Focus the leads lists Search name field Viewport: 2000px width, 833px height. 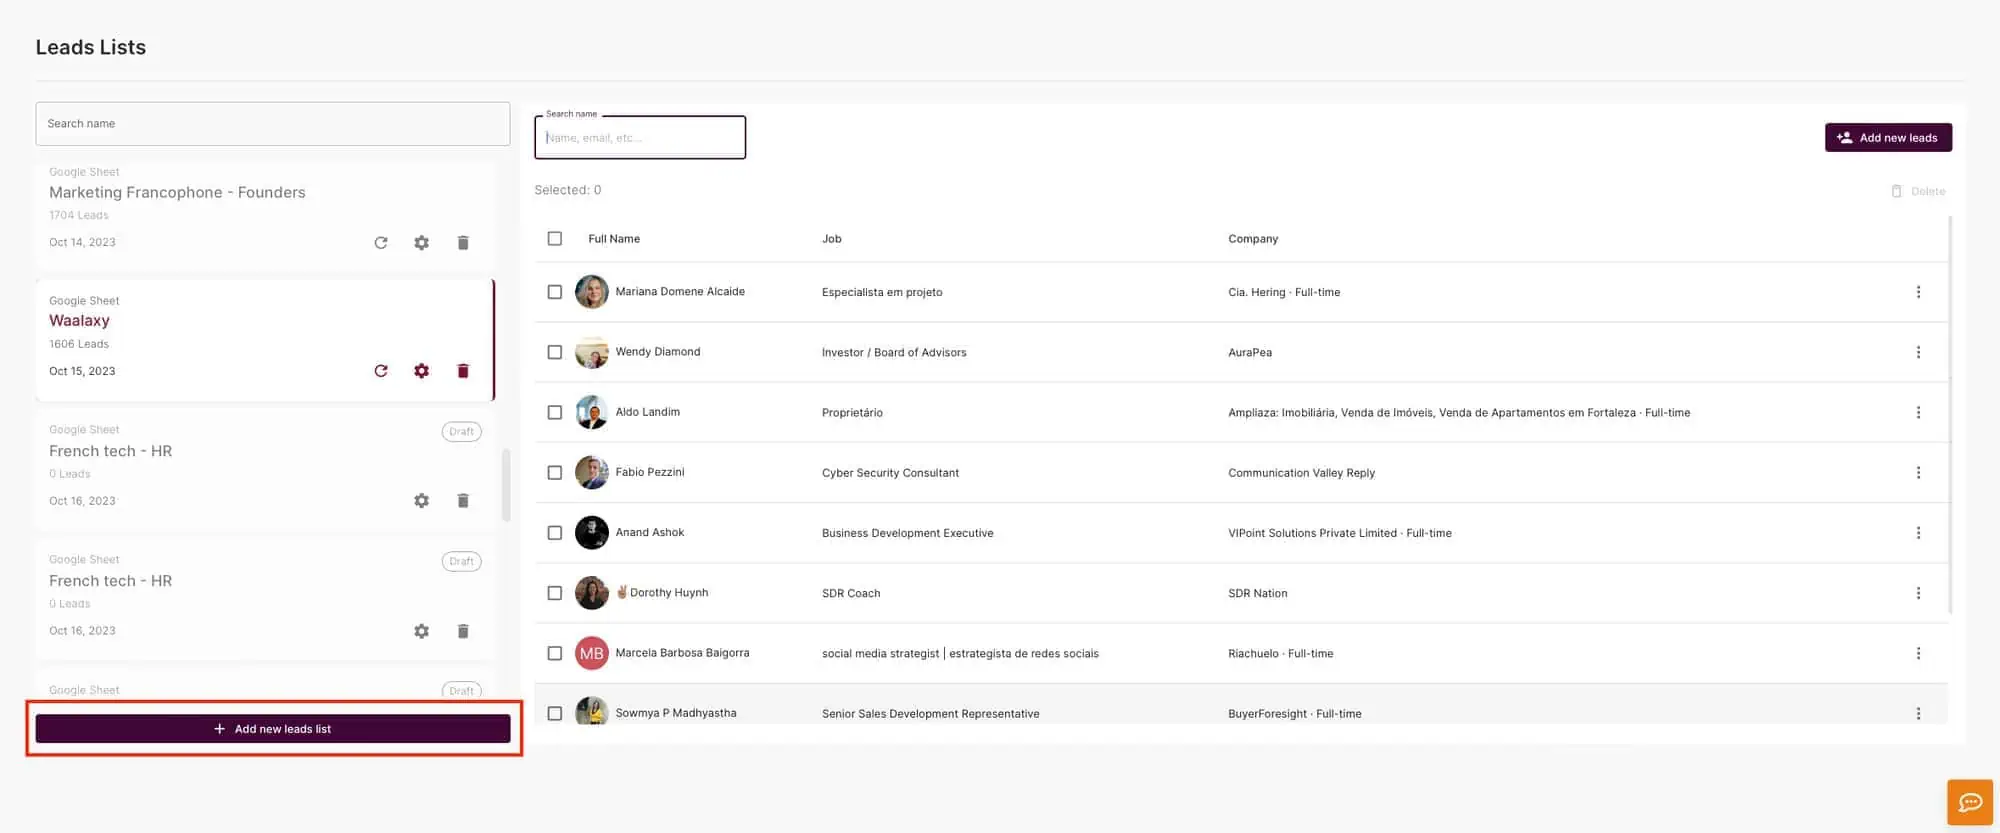pyautogui.click(x=273, y=124)
